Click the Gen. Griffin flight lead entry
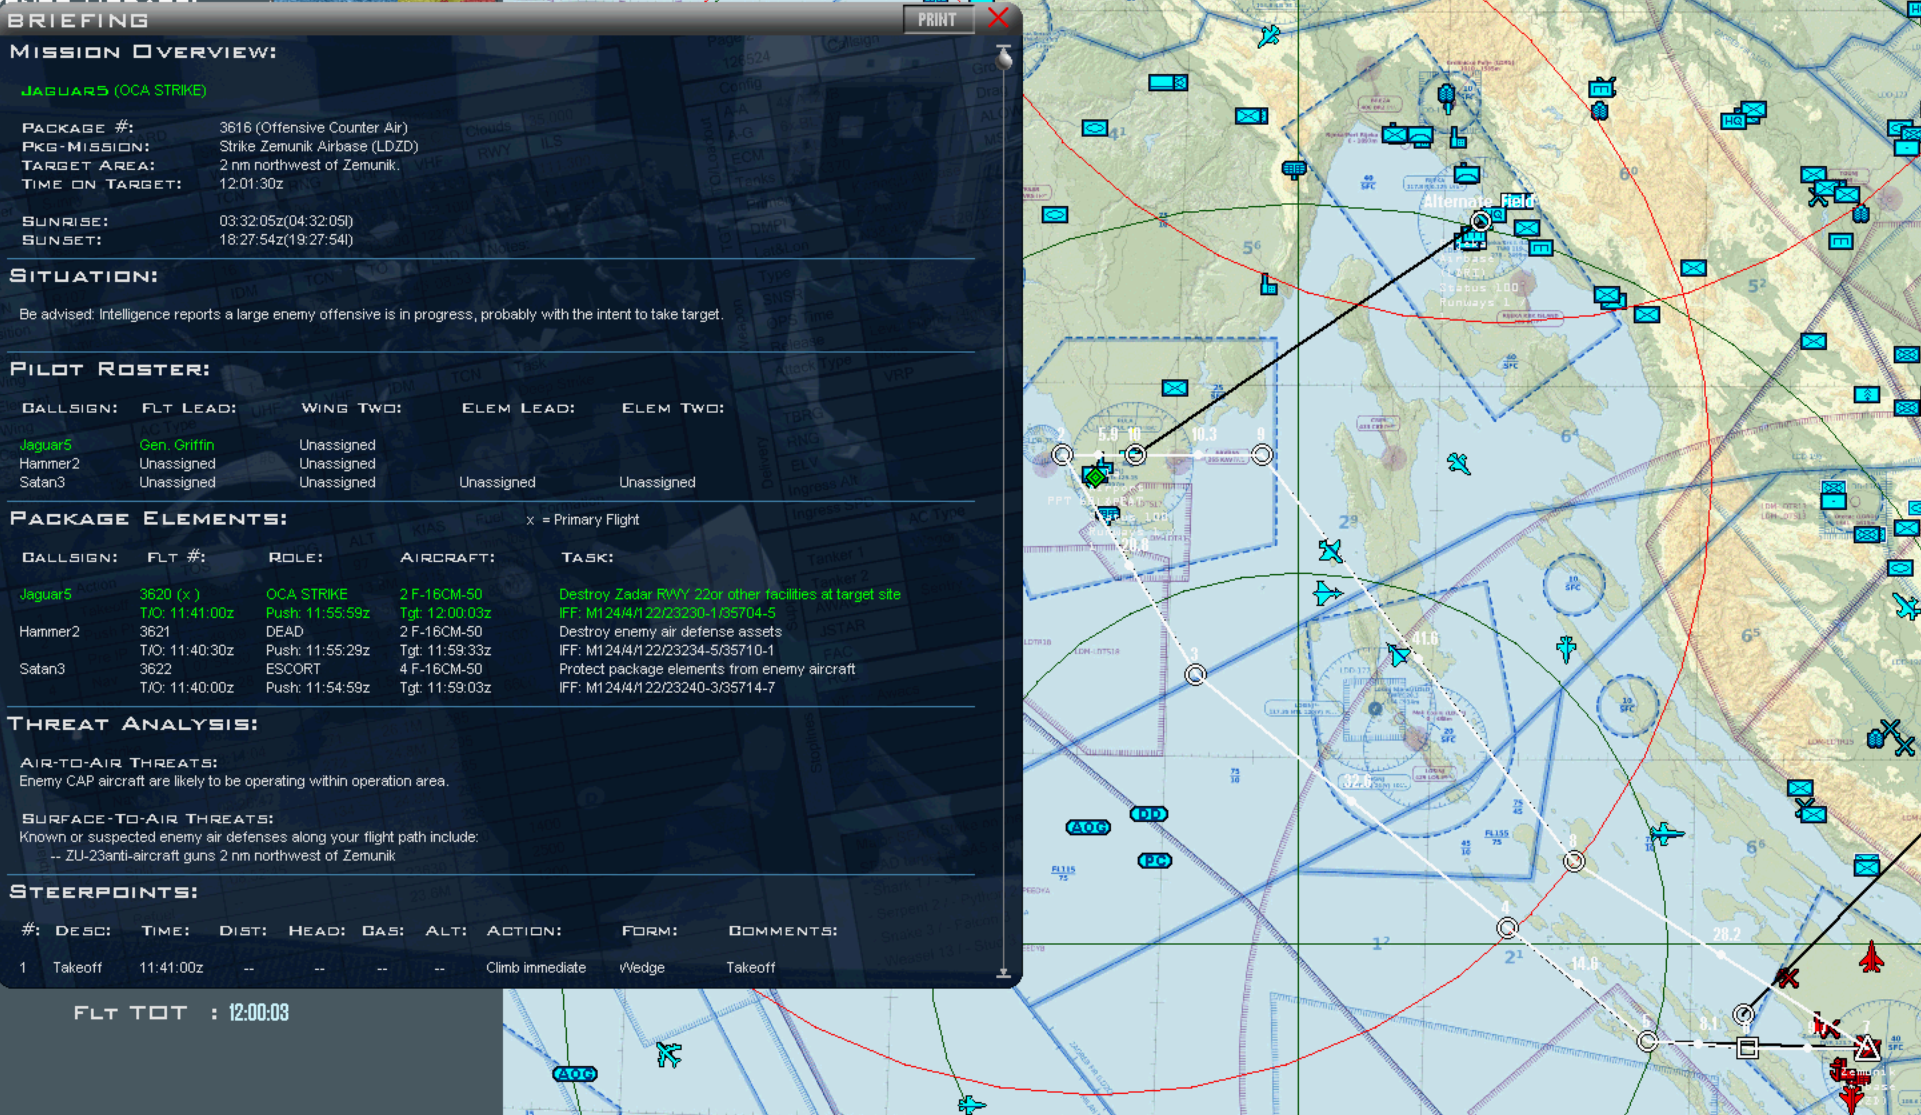The image size is (1921, 1115). coord(177,445)
